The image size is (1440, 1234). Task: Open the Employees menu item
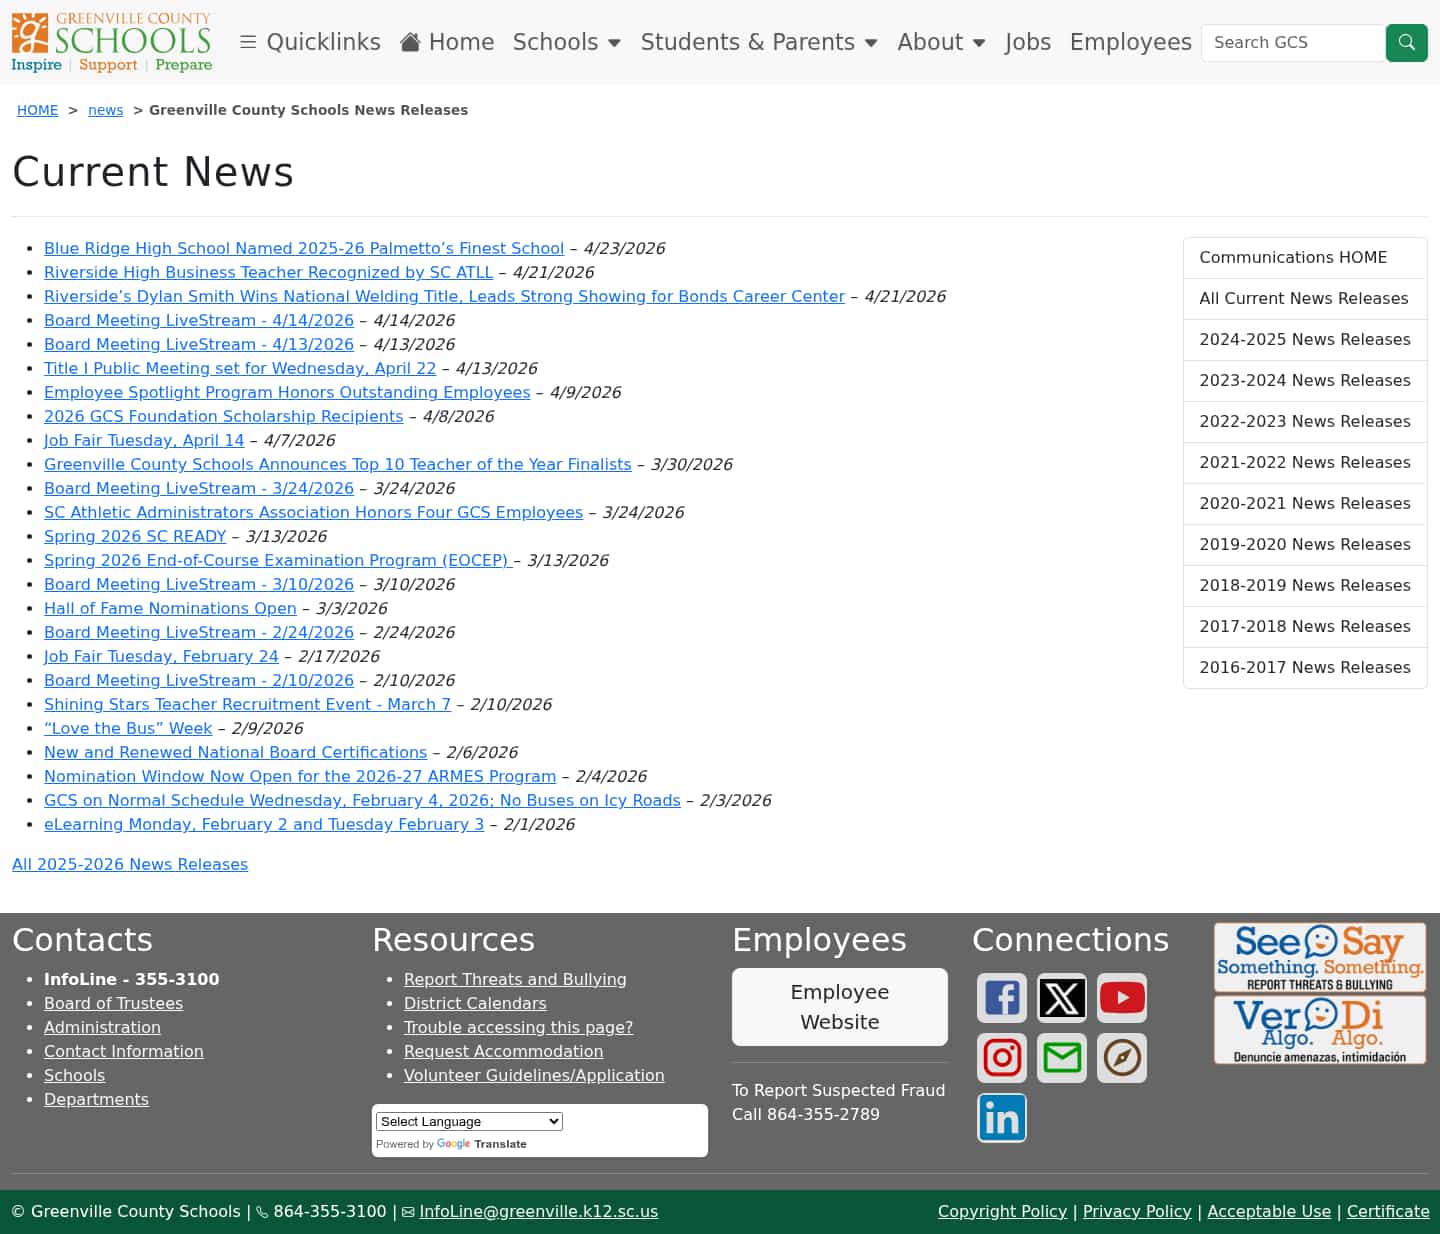click(1130, 42)
